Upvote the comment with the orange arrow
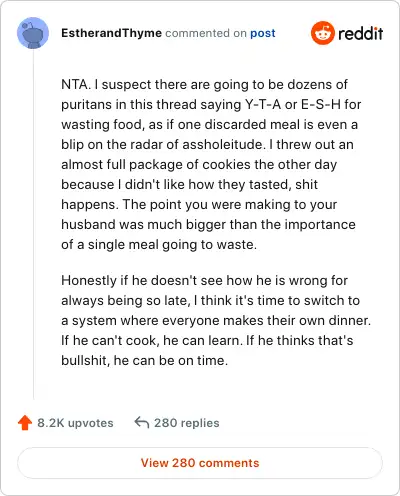This screenshot has width=400, height=496. pyautogui.click(x=25, y=423)
